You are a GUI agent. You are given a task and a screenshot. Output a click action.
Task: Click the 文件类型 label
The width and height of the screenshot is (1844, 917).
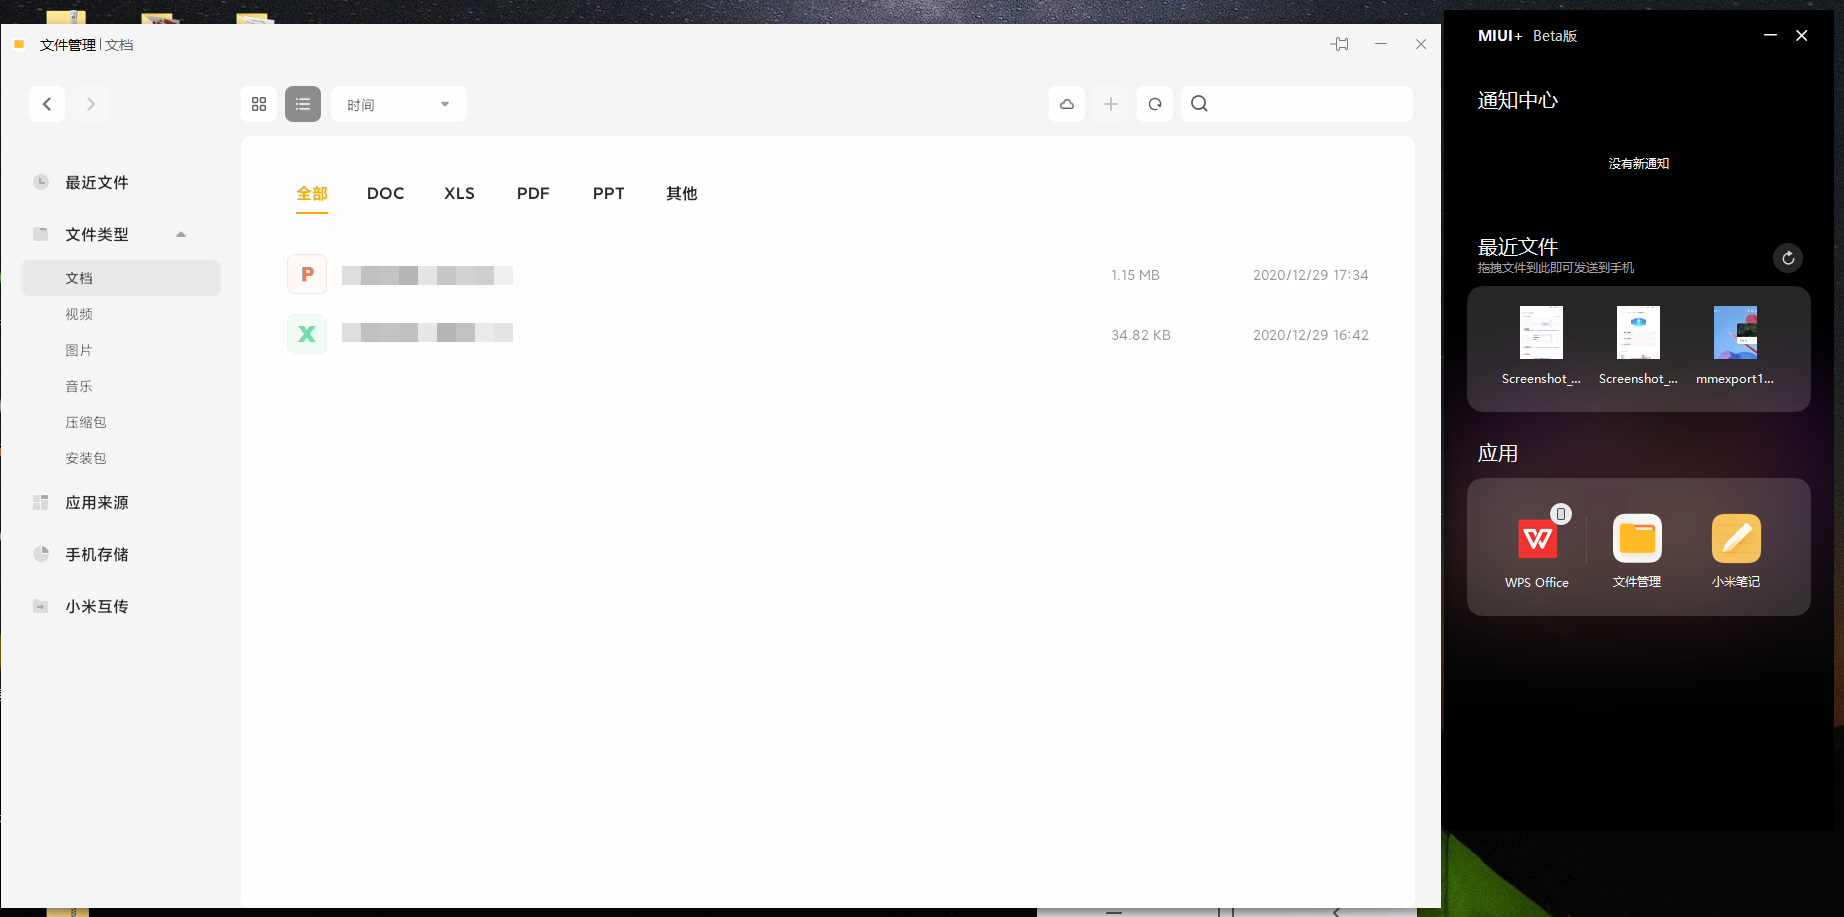pos(97,234)
